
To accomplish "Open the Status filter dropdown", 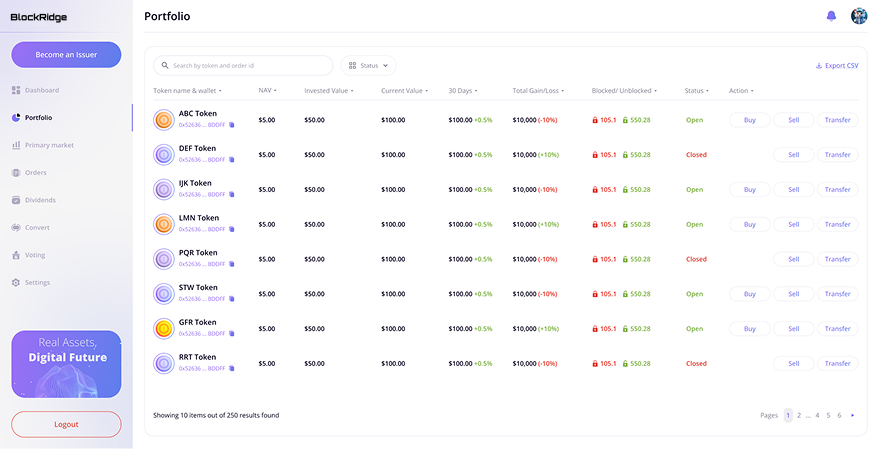I will click(x=368, y=66).
